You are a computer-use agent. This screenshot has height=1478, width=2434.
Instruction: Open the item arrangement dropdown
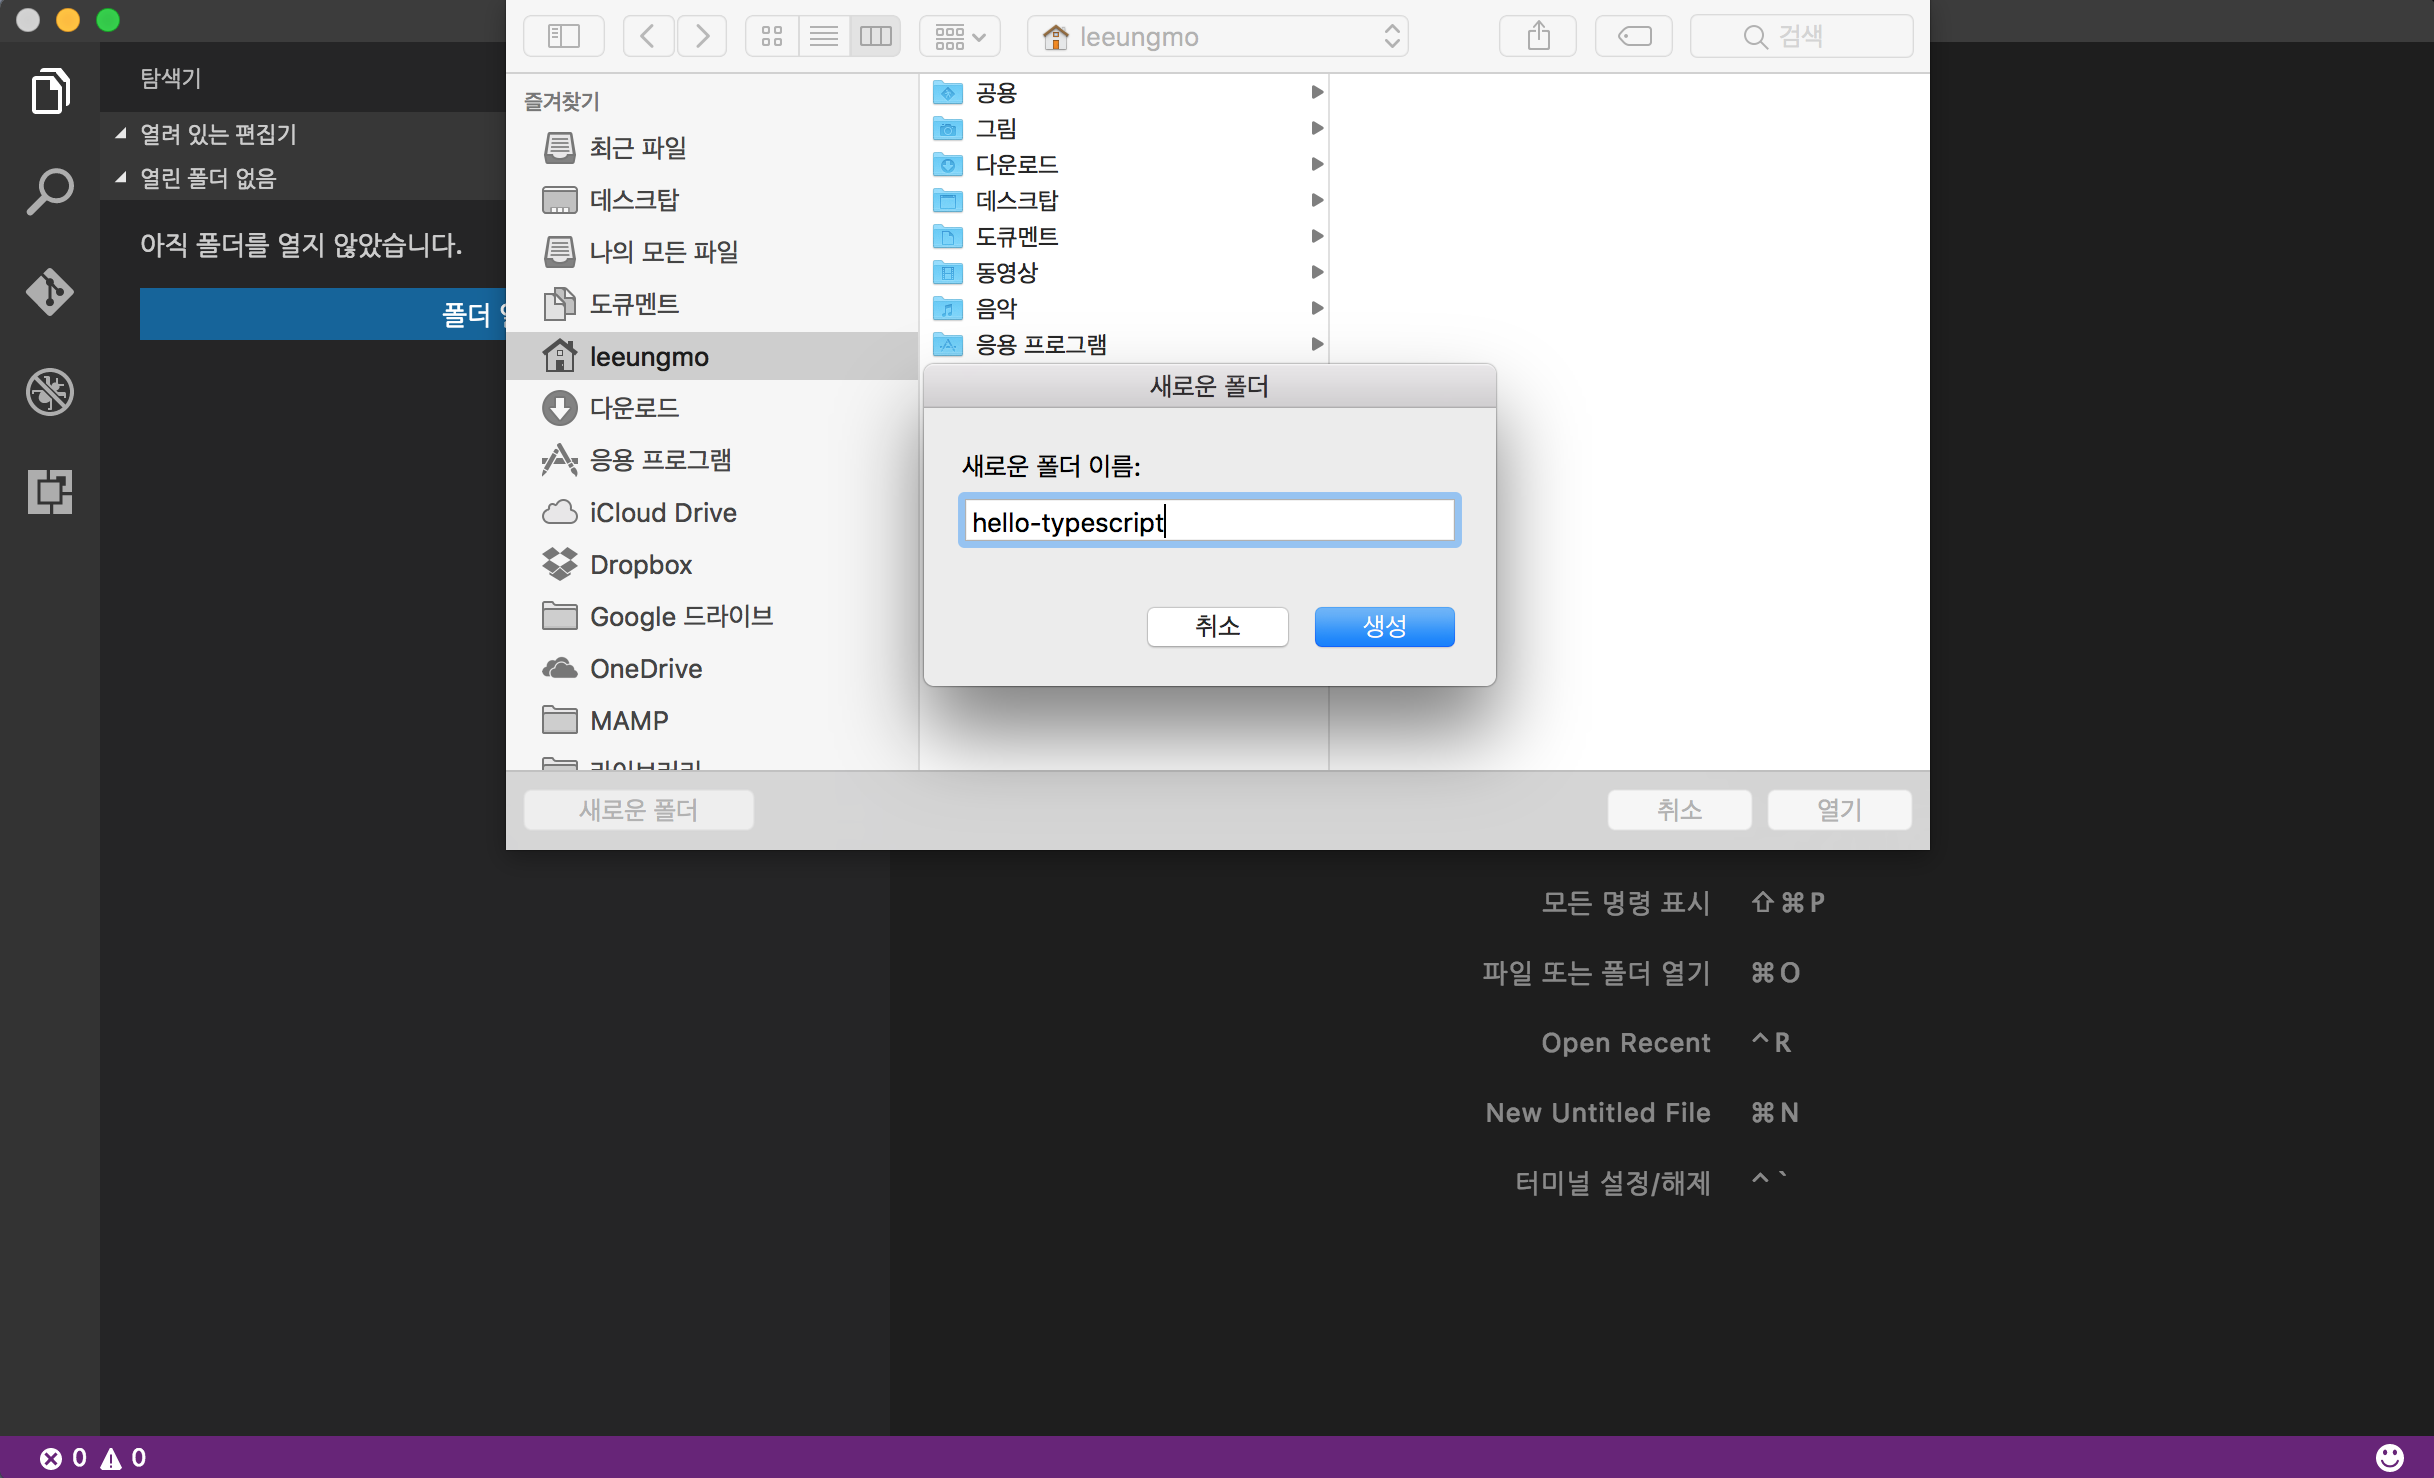click(957, 35)
